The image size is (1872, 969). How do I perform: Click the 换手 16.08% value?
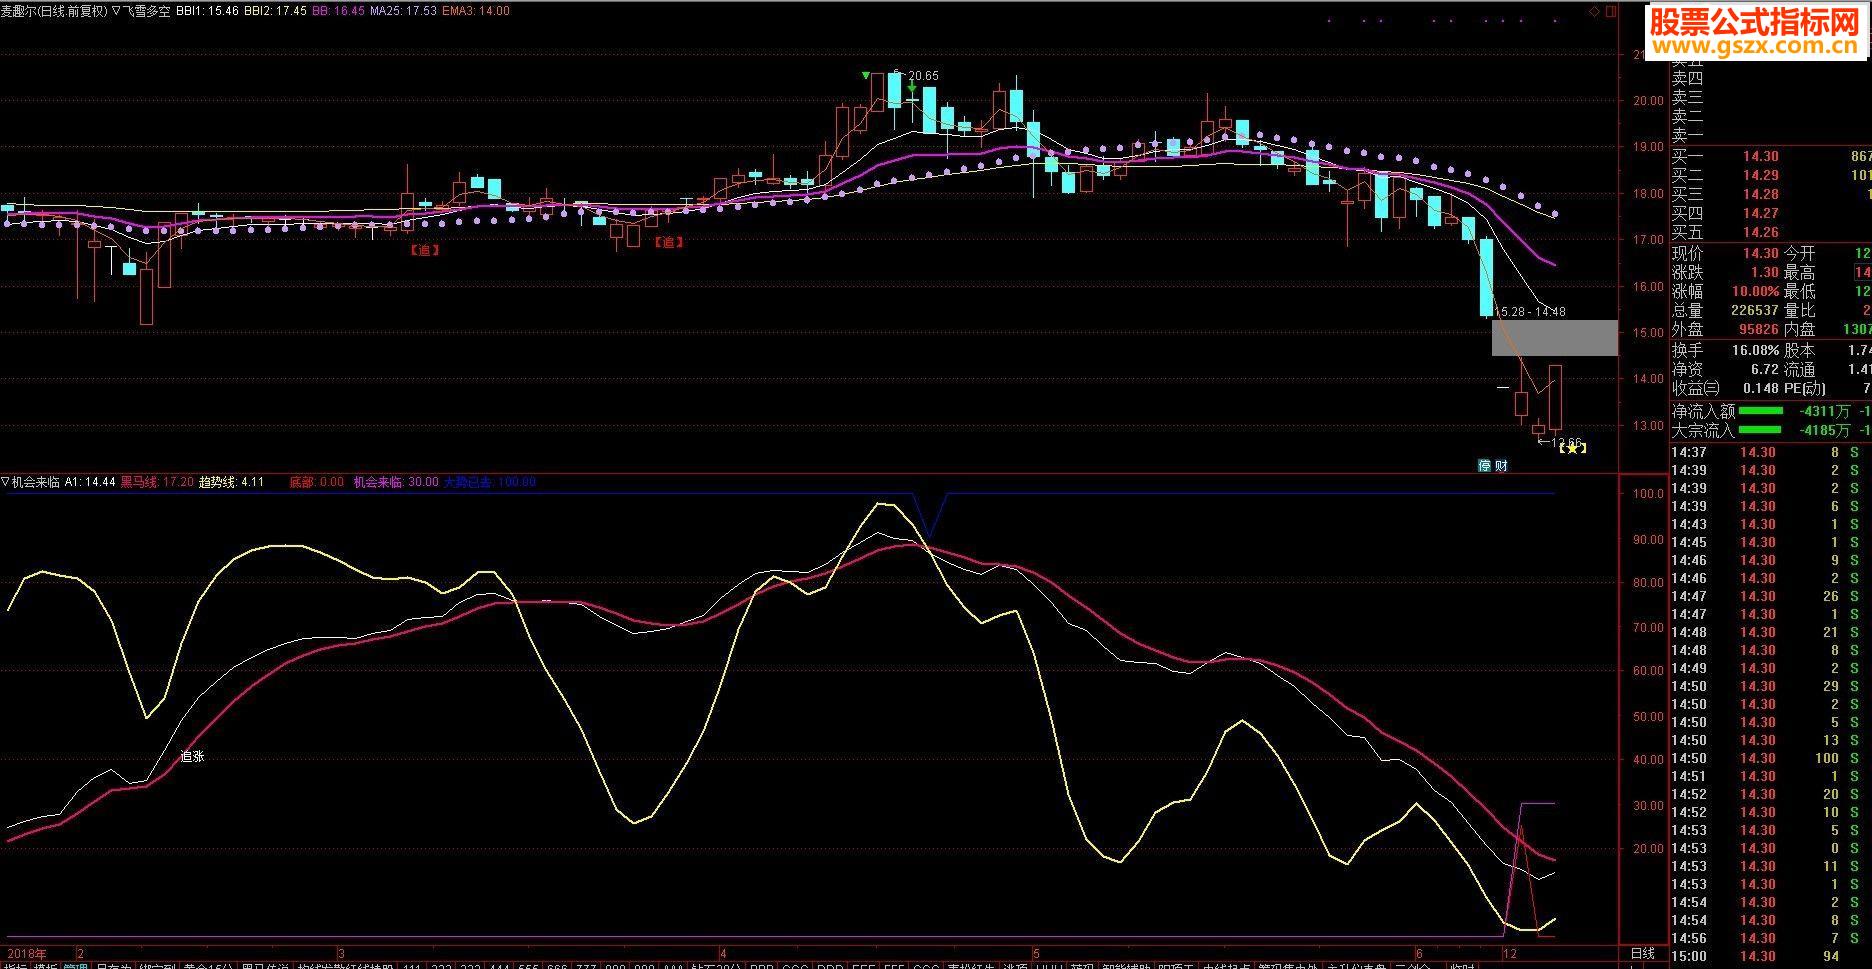[x=1755, y=351]
